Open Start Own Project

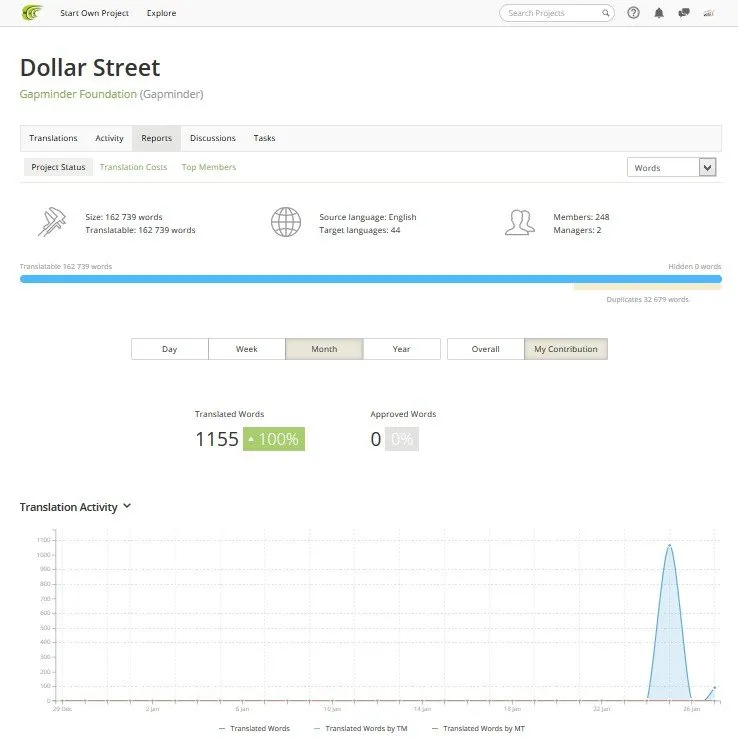(x=94, y=13)
